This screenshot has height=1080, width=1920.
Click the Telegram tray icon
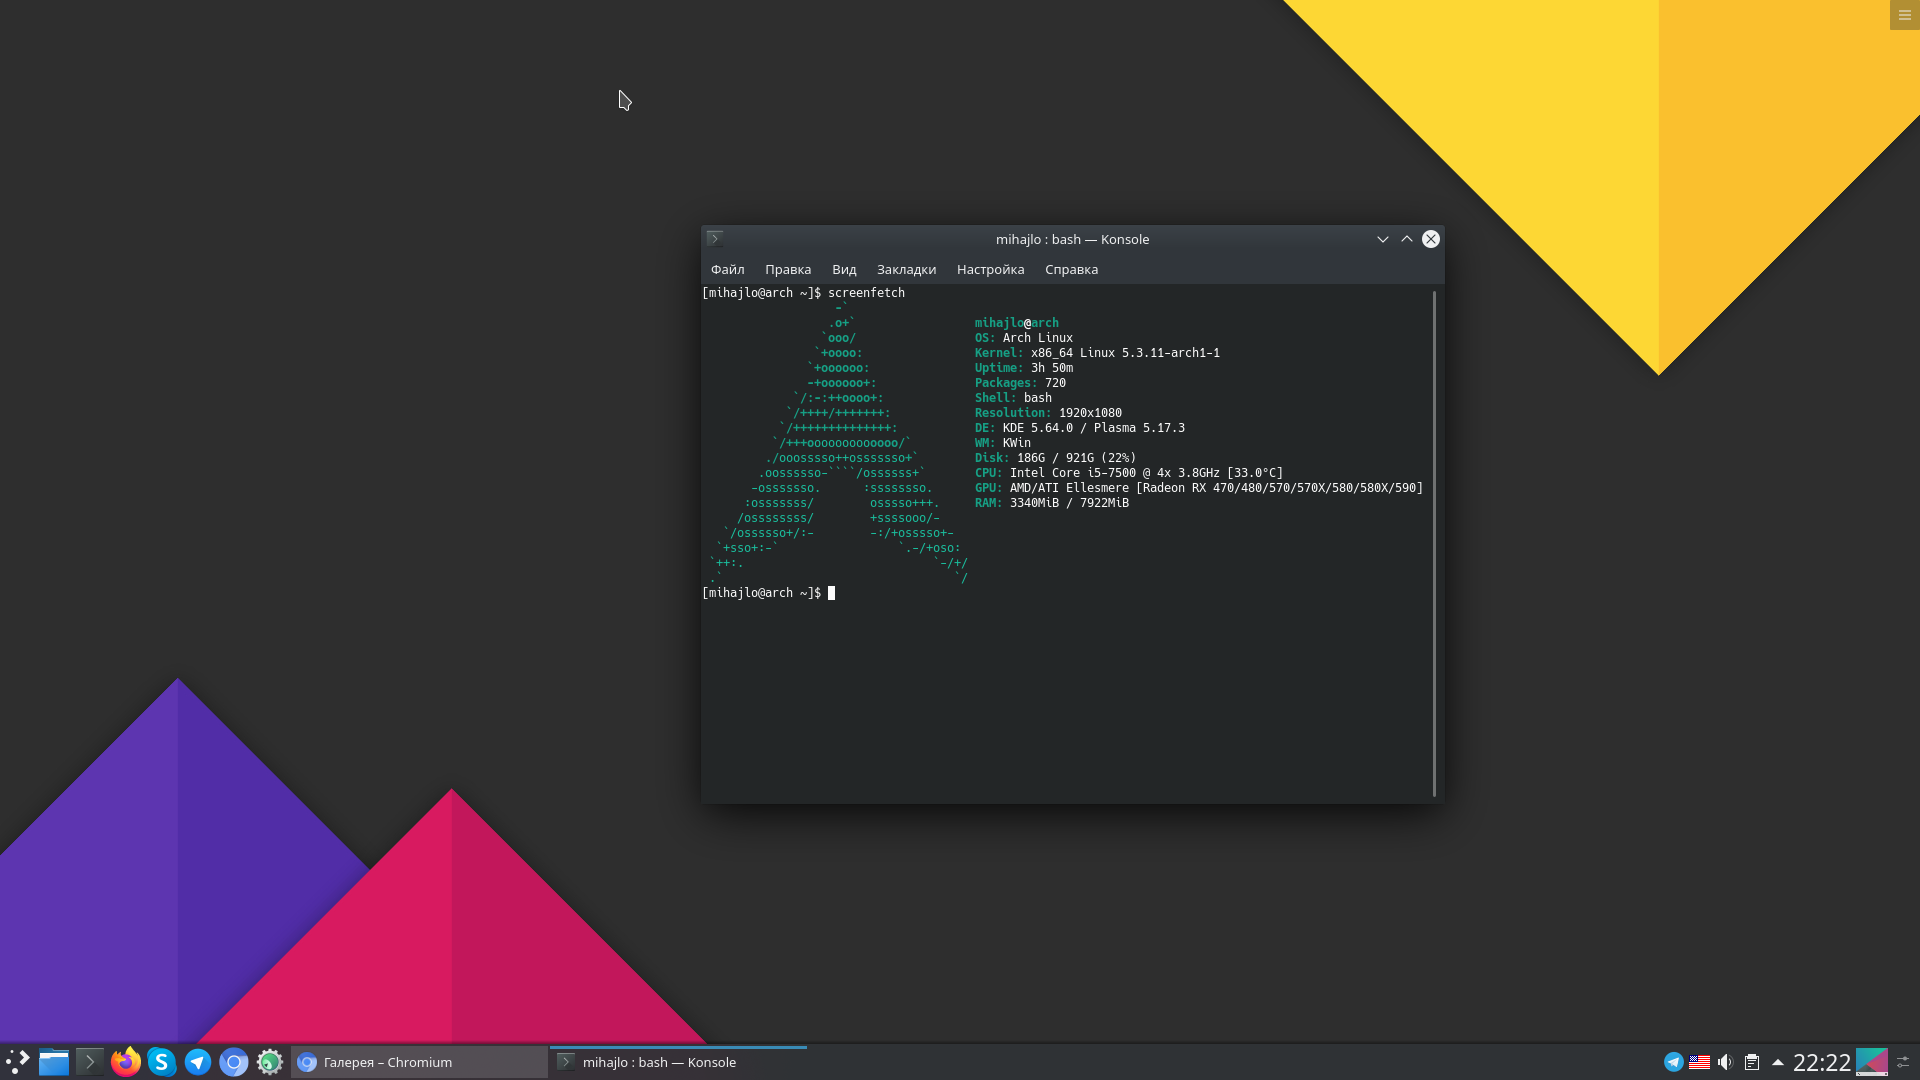[1673, 1062]
